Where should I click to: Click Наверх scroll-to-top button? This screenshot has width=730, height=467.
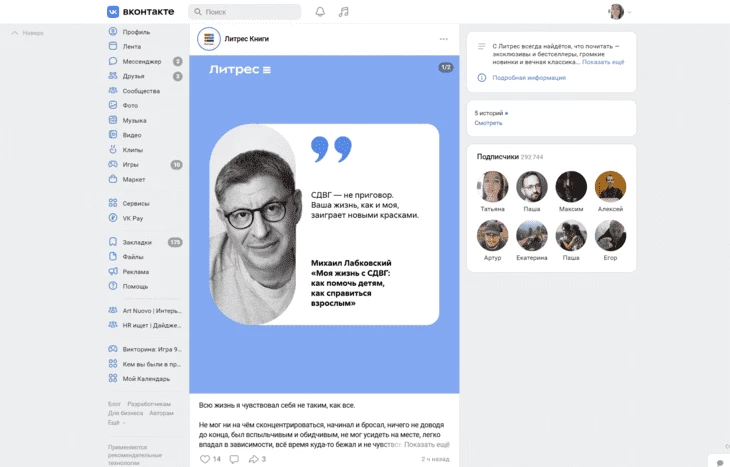27,33
